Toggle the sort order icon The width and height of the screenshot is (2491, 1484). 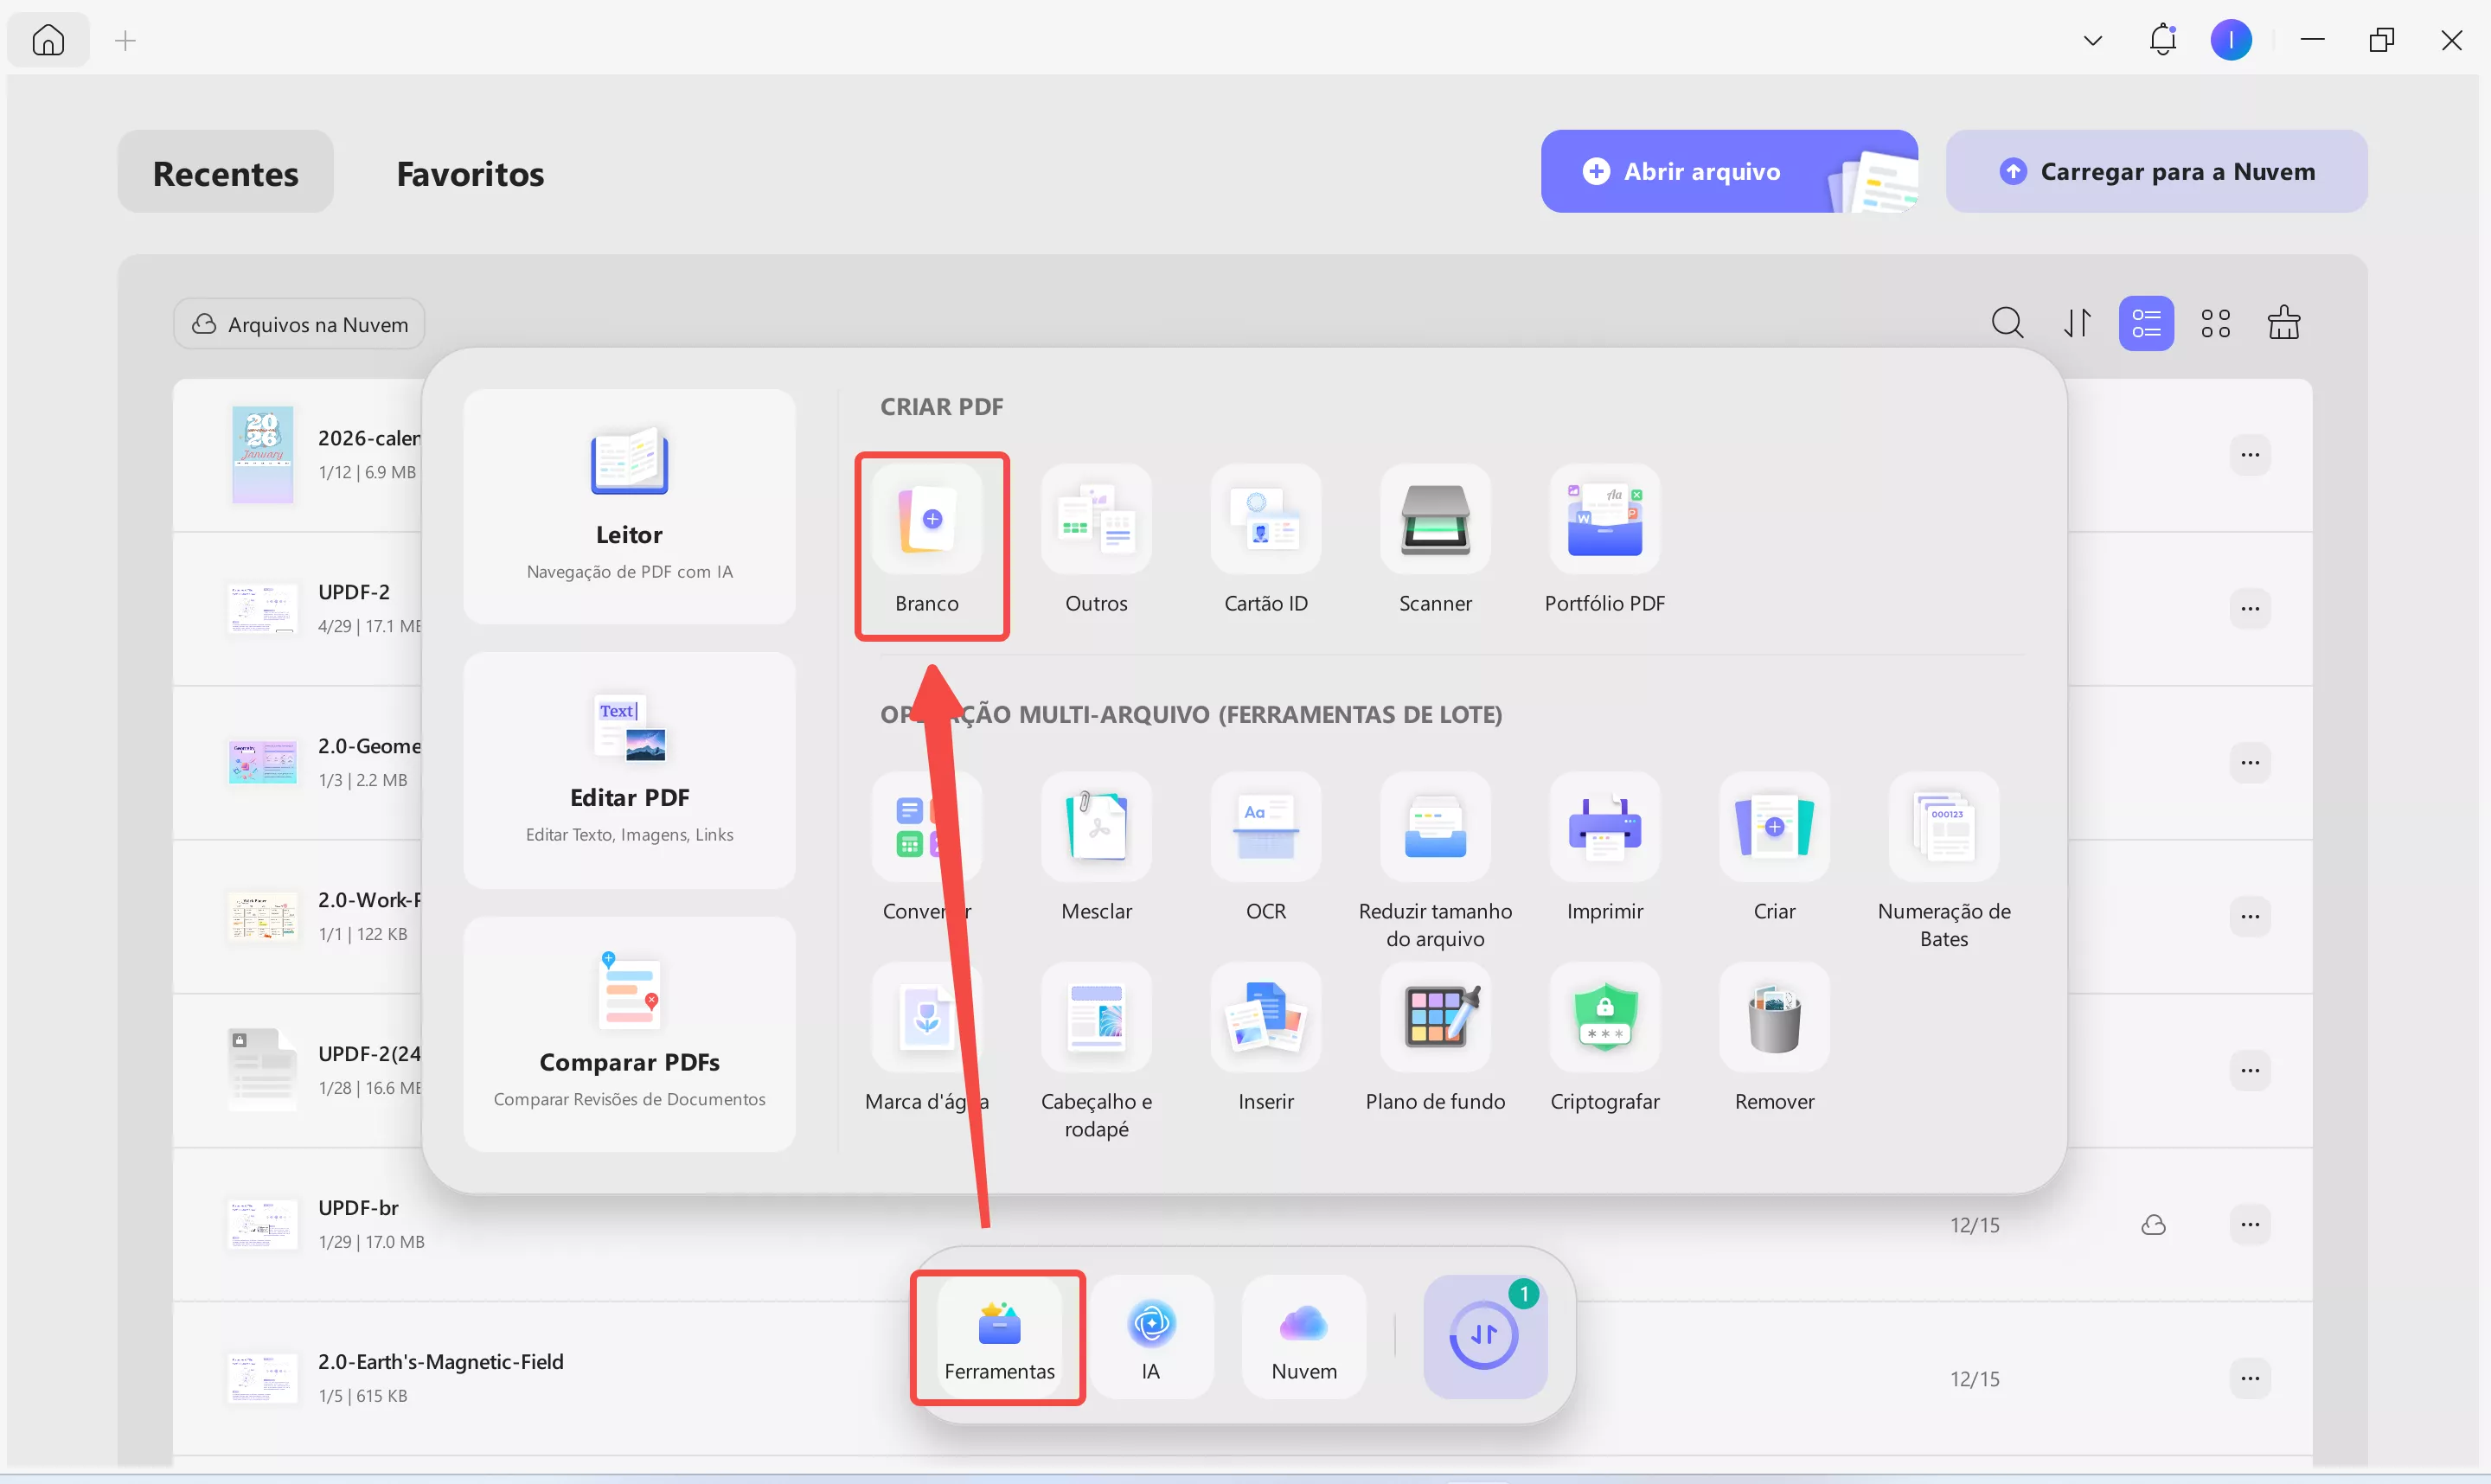point(2077,324)
